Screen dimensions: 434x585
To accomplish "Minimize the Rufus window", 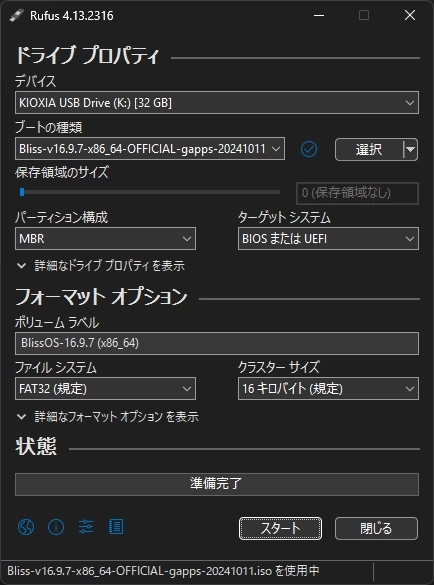I will point(319,15).
